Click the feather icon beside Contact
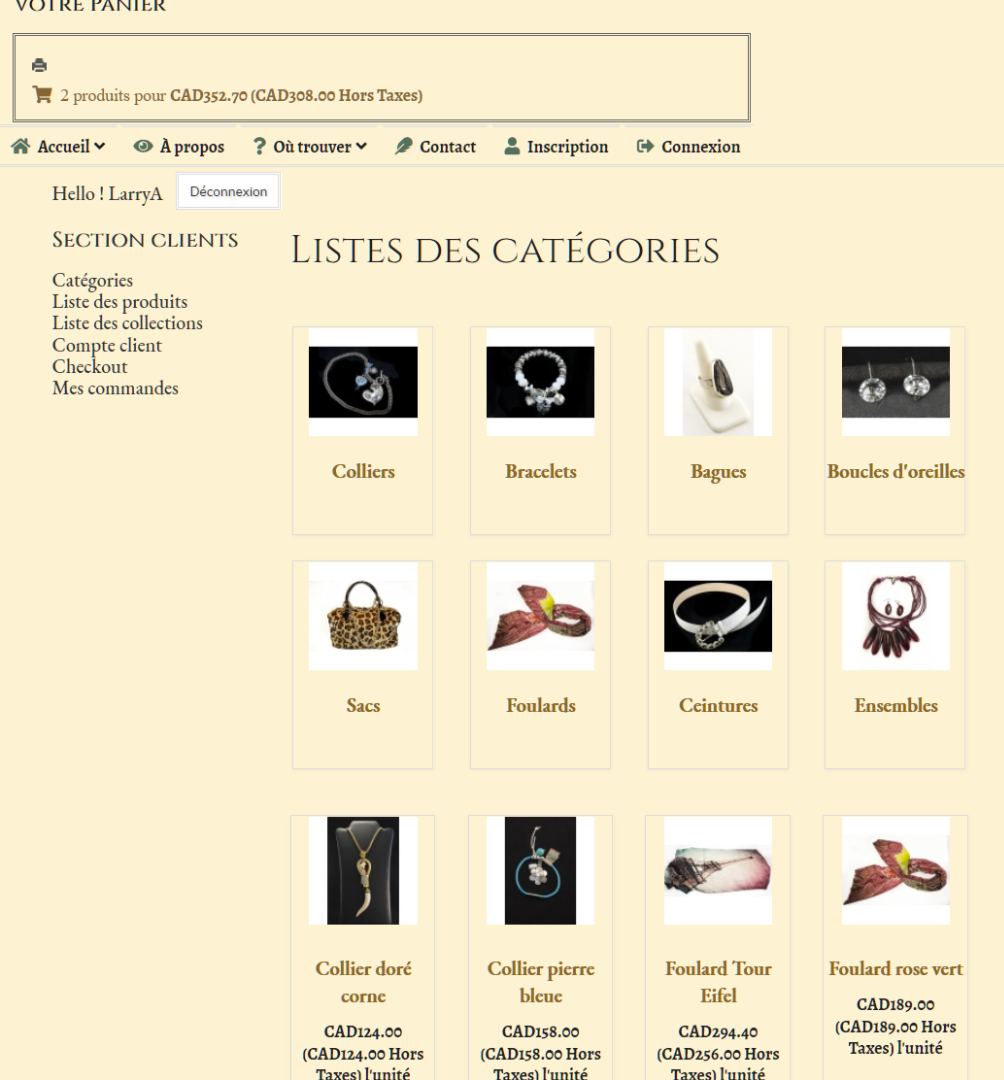 point(404,146)
